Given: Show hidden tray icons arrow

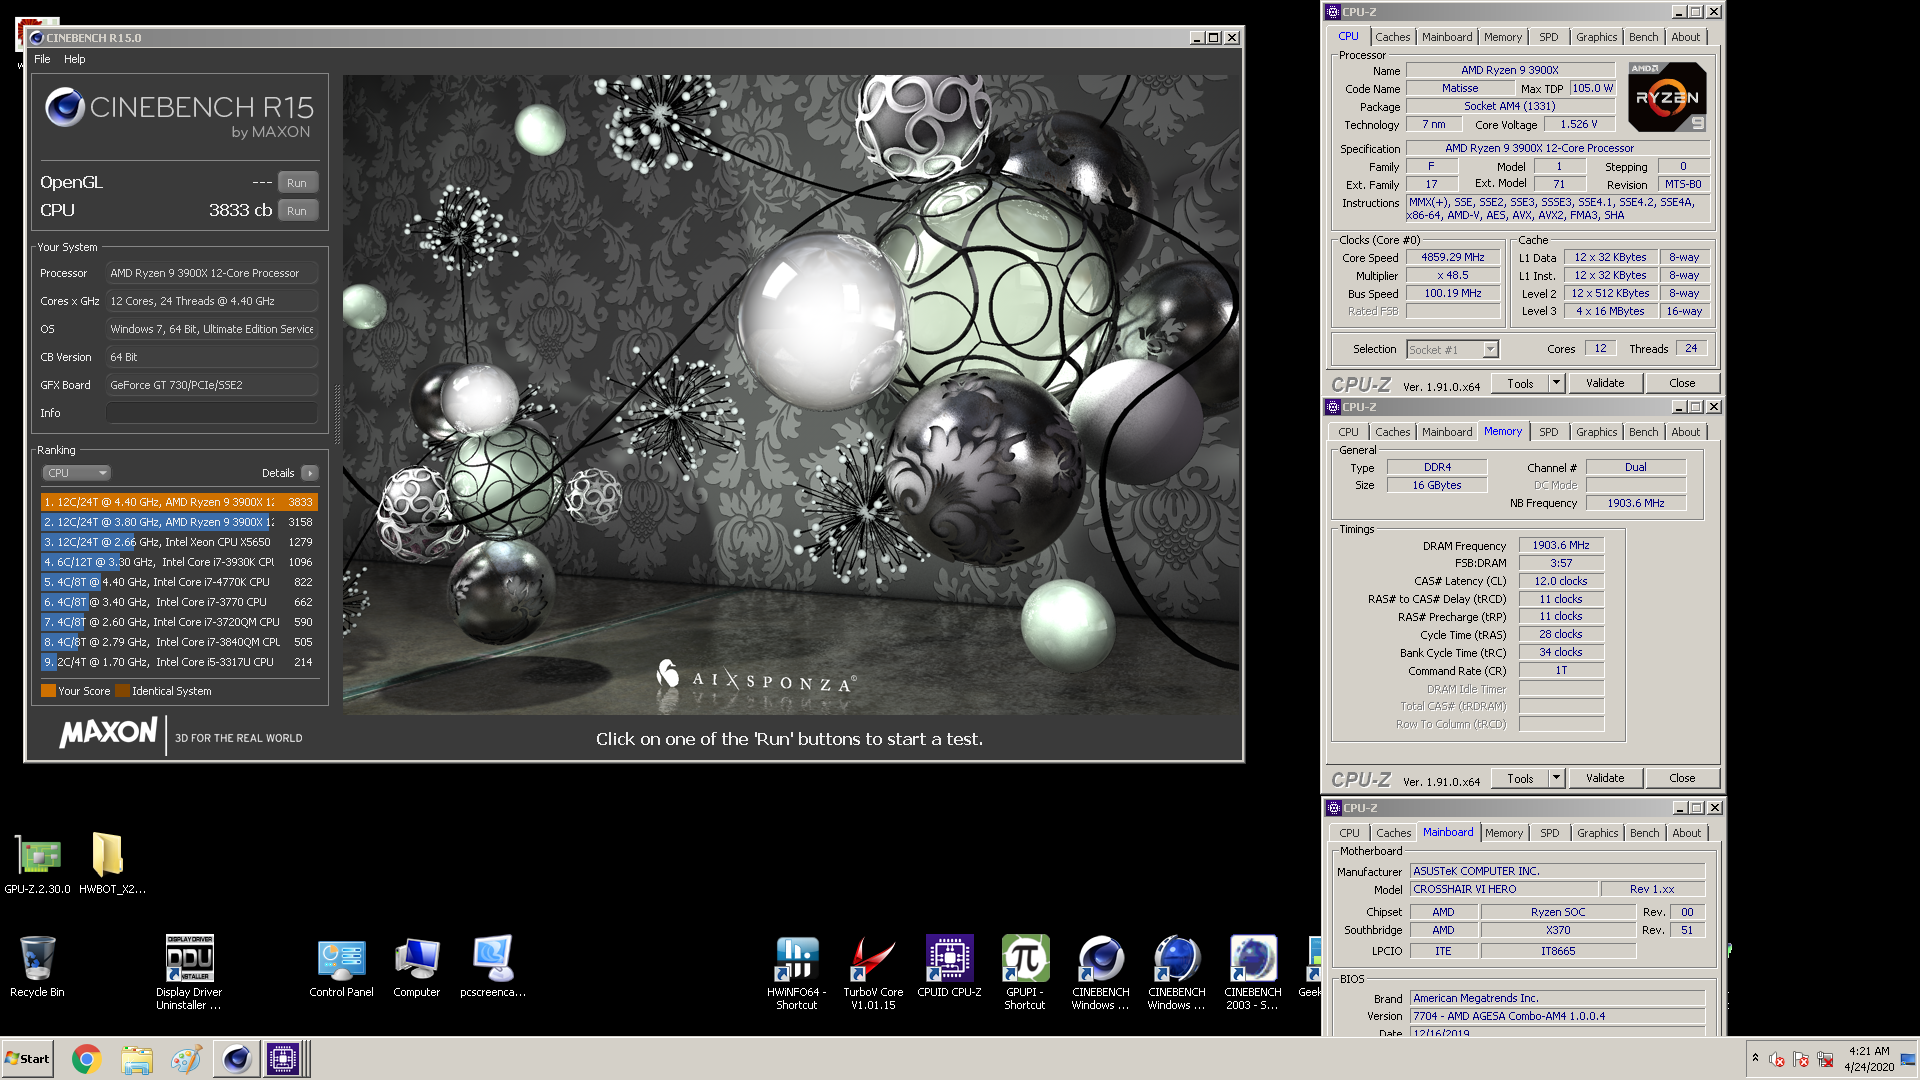Looking at the screenshot, I should [1755, 1058].
